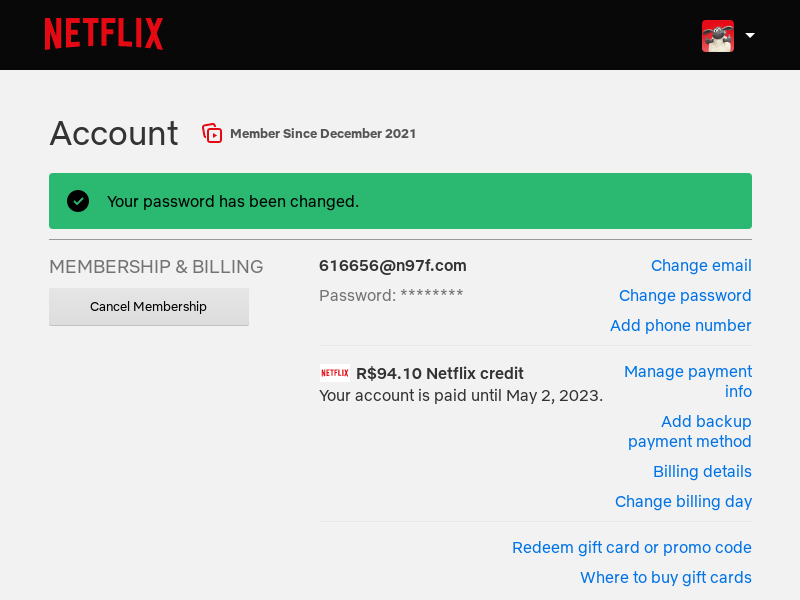Open Change billing day link
This screenshot has width=800, height=600.
click(x=683, y=502)
